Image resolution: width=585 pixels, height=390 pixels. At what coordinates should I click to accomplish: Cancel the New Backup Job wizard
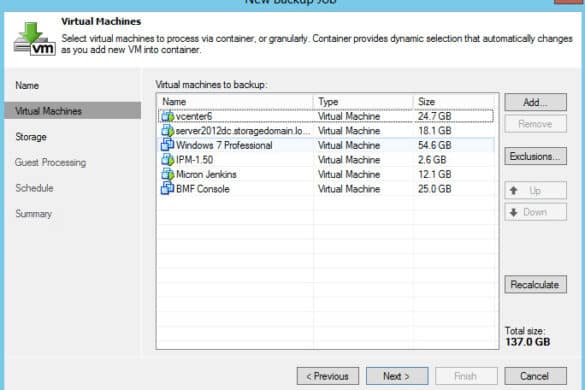(535, 376)
